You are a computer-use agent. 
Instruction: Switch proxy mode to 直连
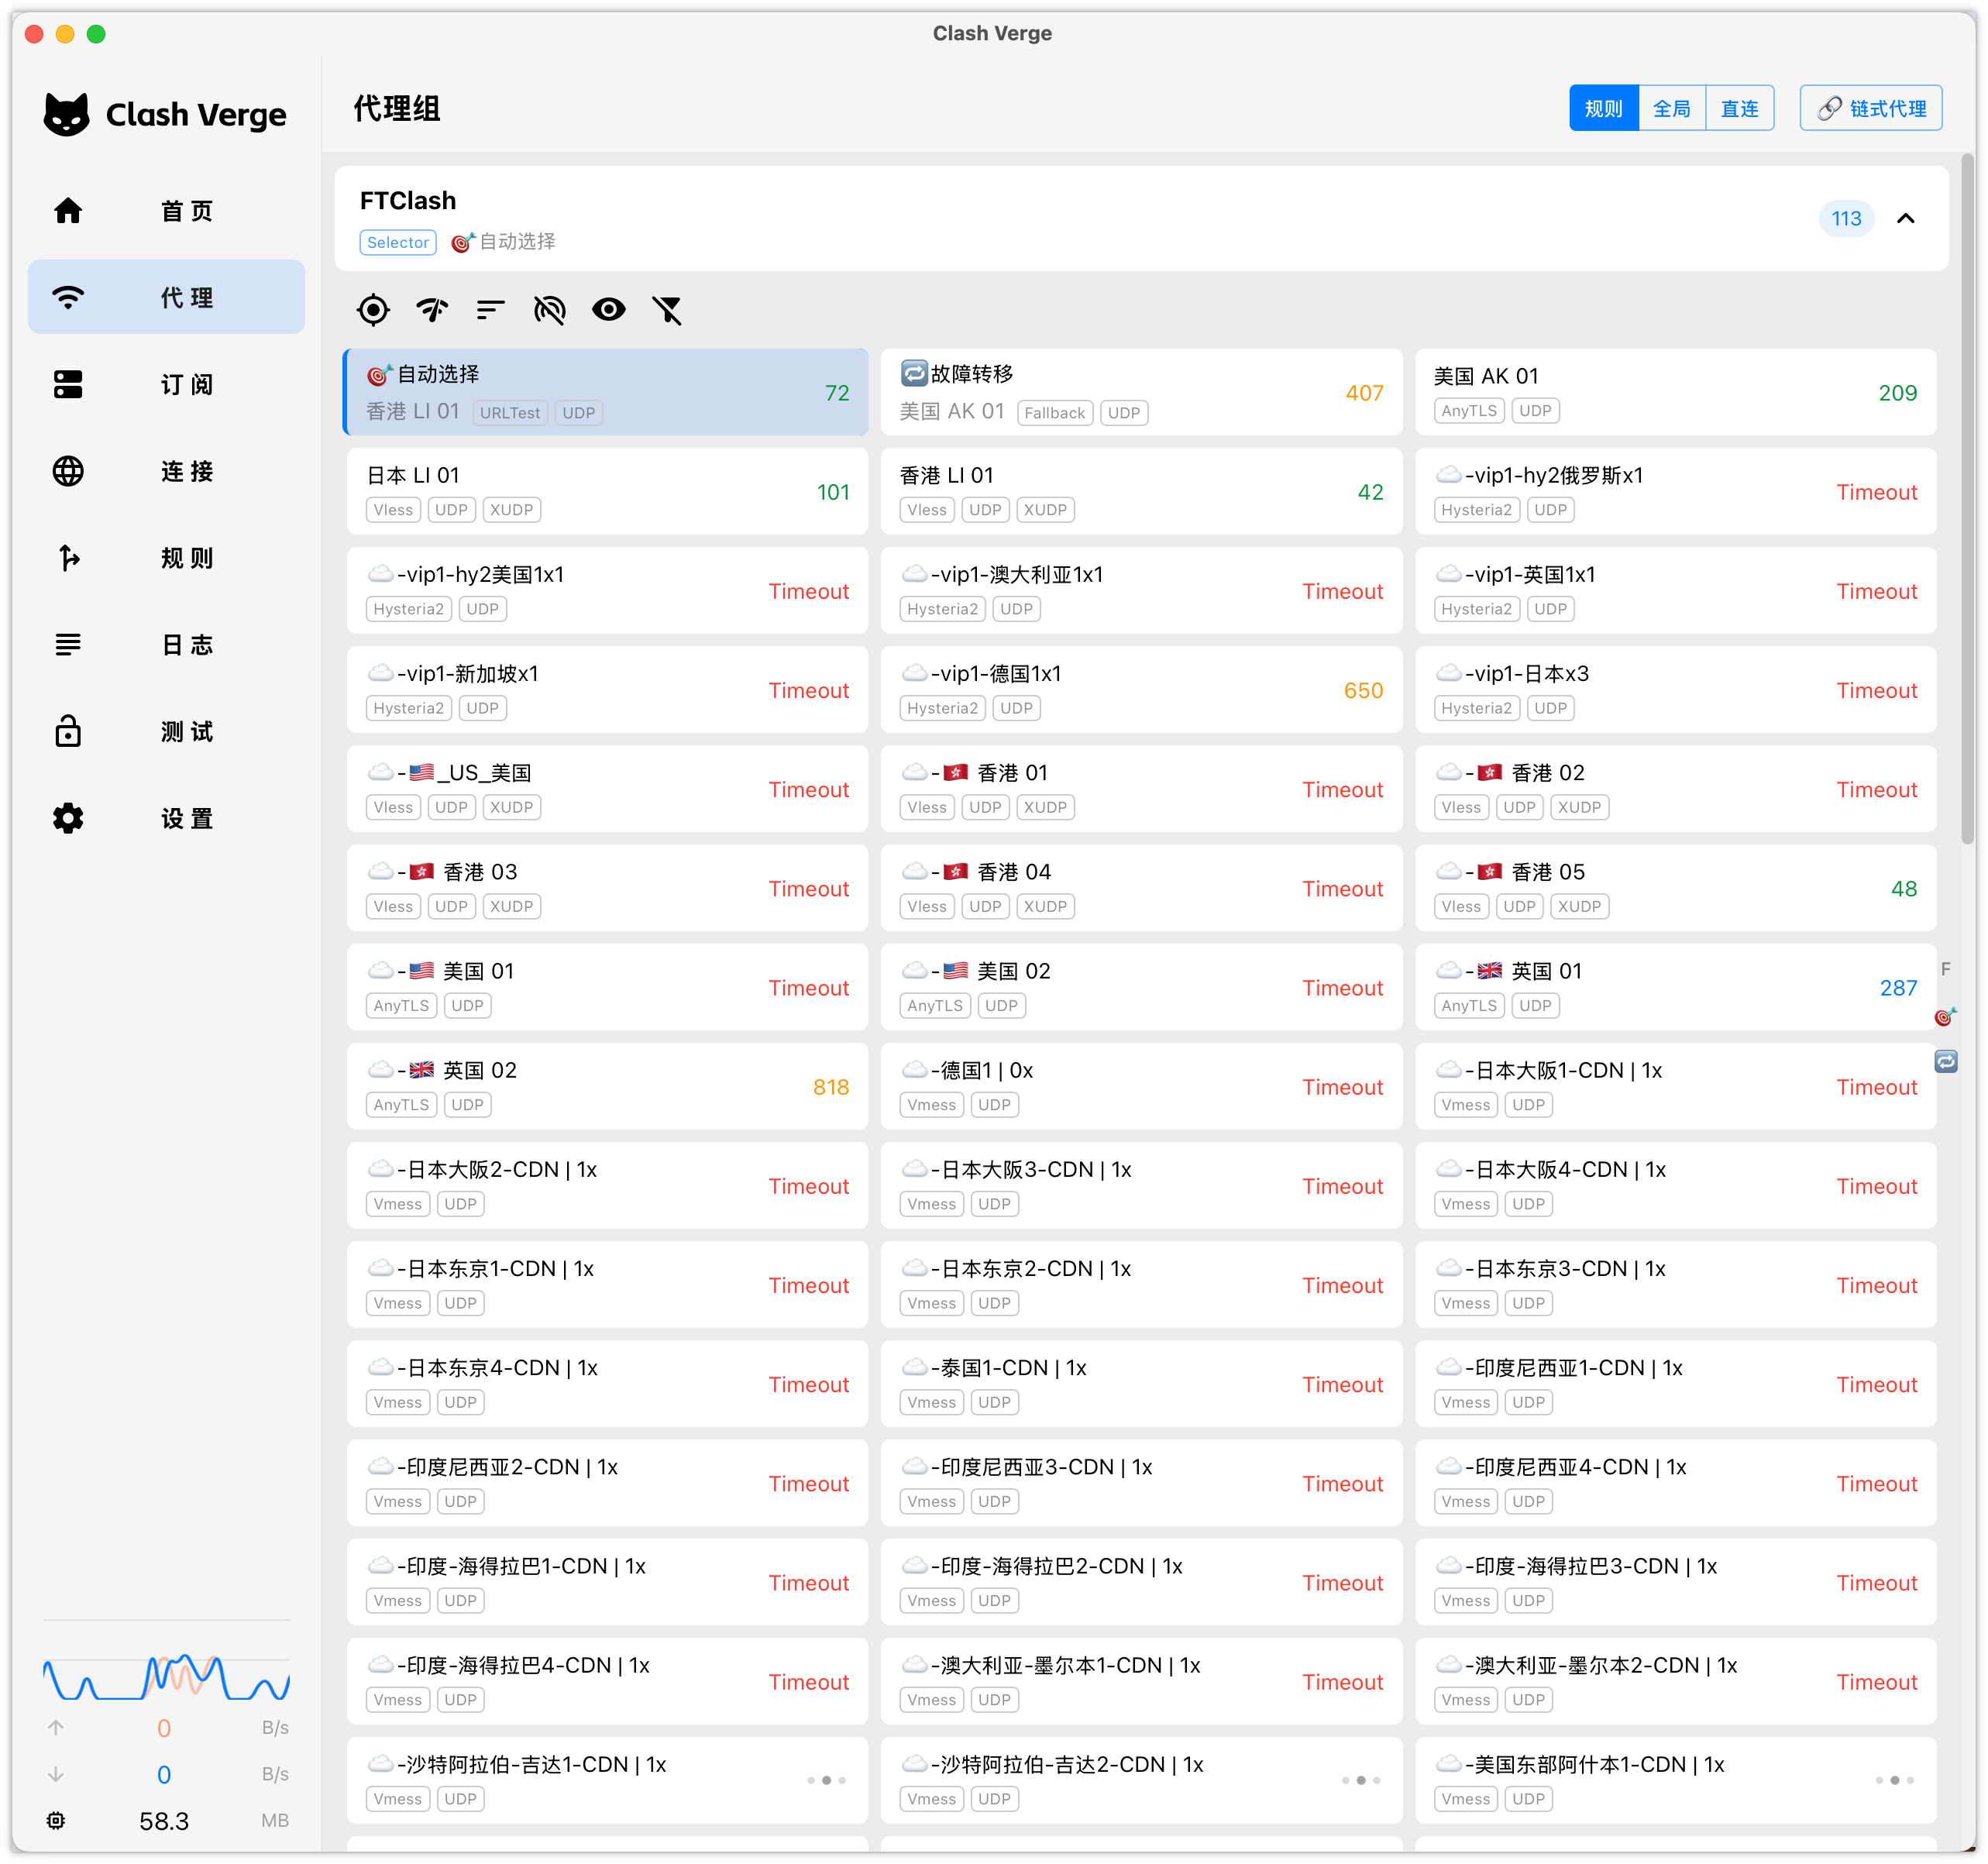click(x=1739, y=108)
